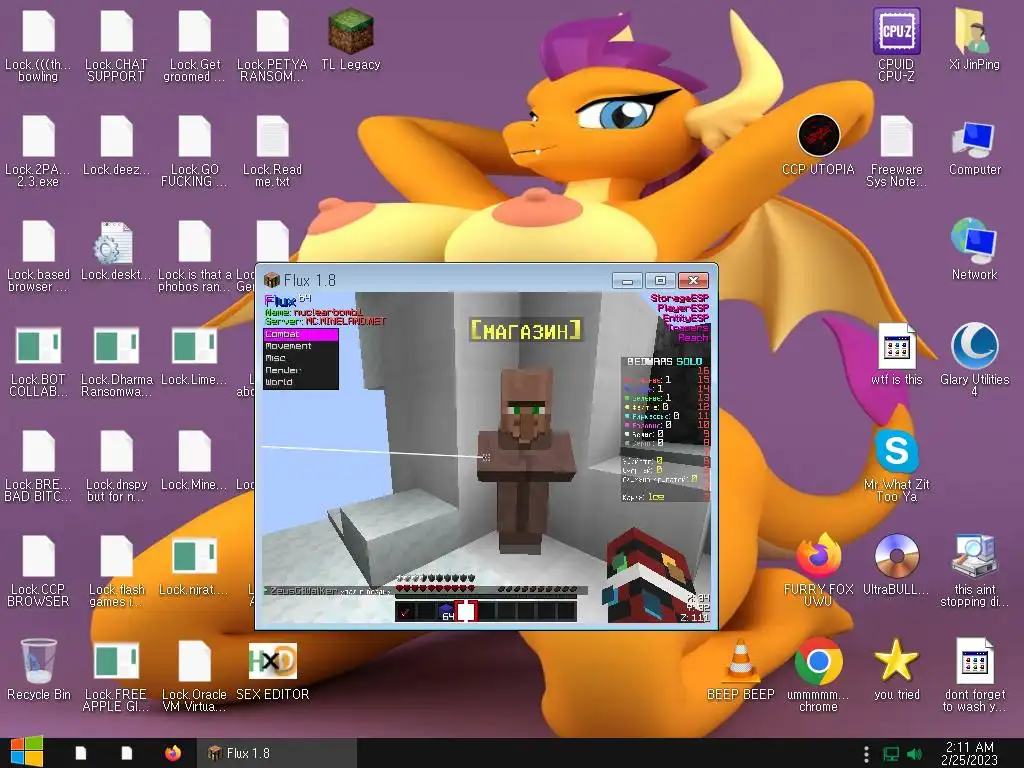This screenshot has height=768, width=1024.
Task: Open the CCP UTOPIA desktop icon
Action: coord(818,136)
